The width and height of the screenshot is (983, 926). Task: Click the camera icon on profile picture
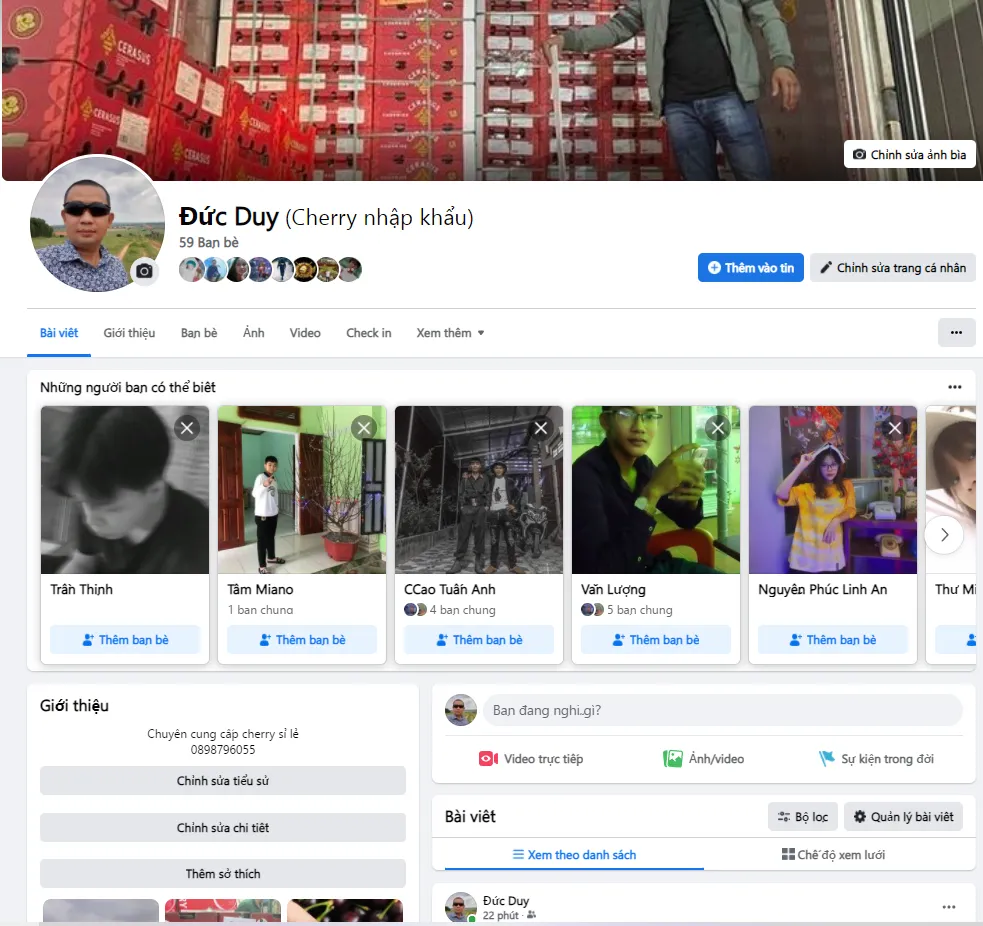tap(145, 271)
